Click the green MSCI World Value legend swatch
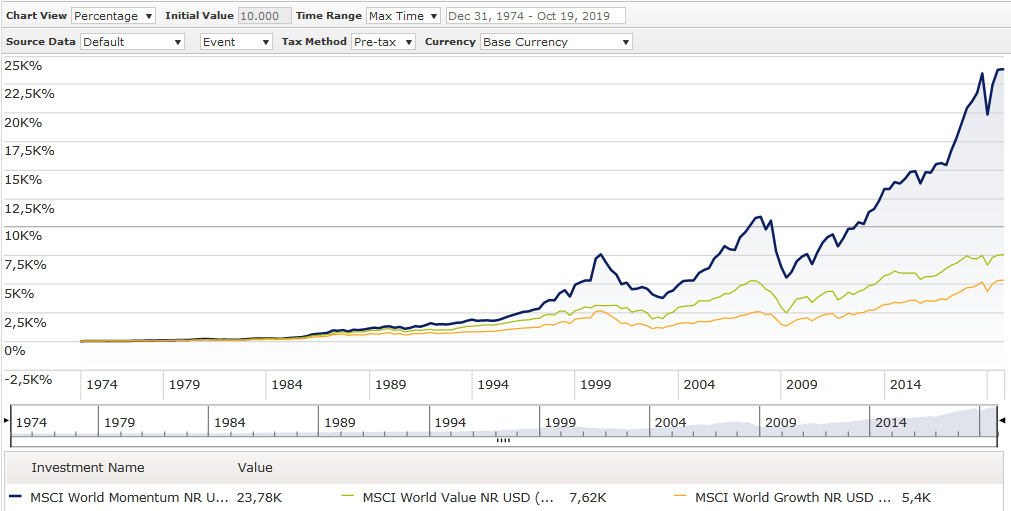This screenshot has height=511, width=1011. (349, 496)
